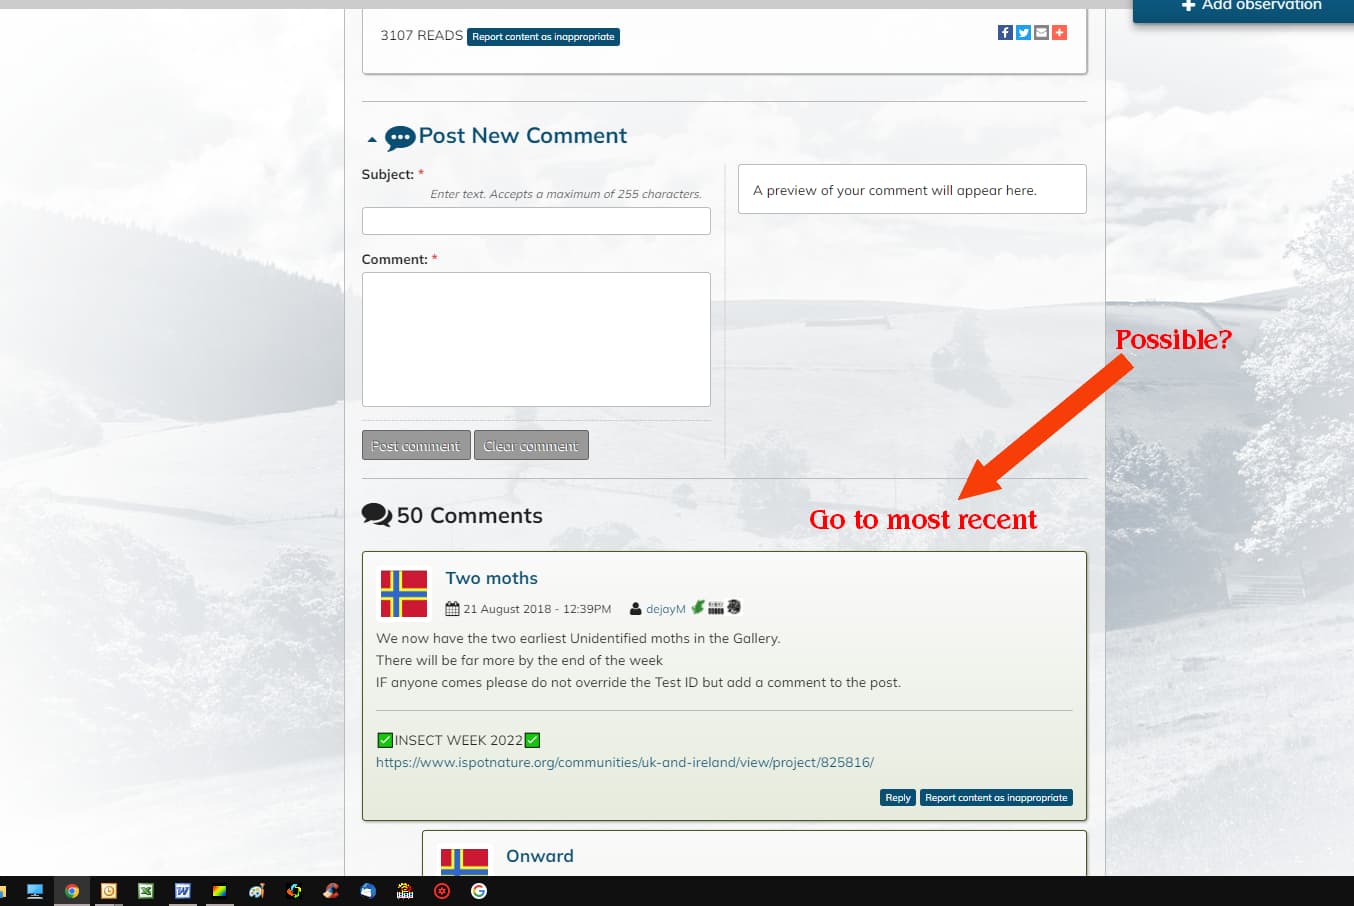
Task: Click the grid badge icon after dejayM
Action: (716, 607)
